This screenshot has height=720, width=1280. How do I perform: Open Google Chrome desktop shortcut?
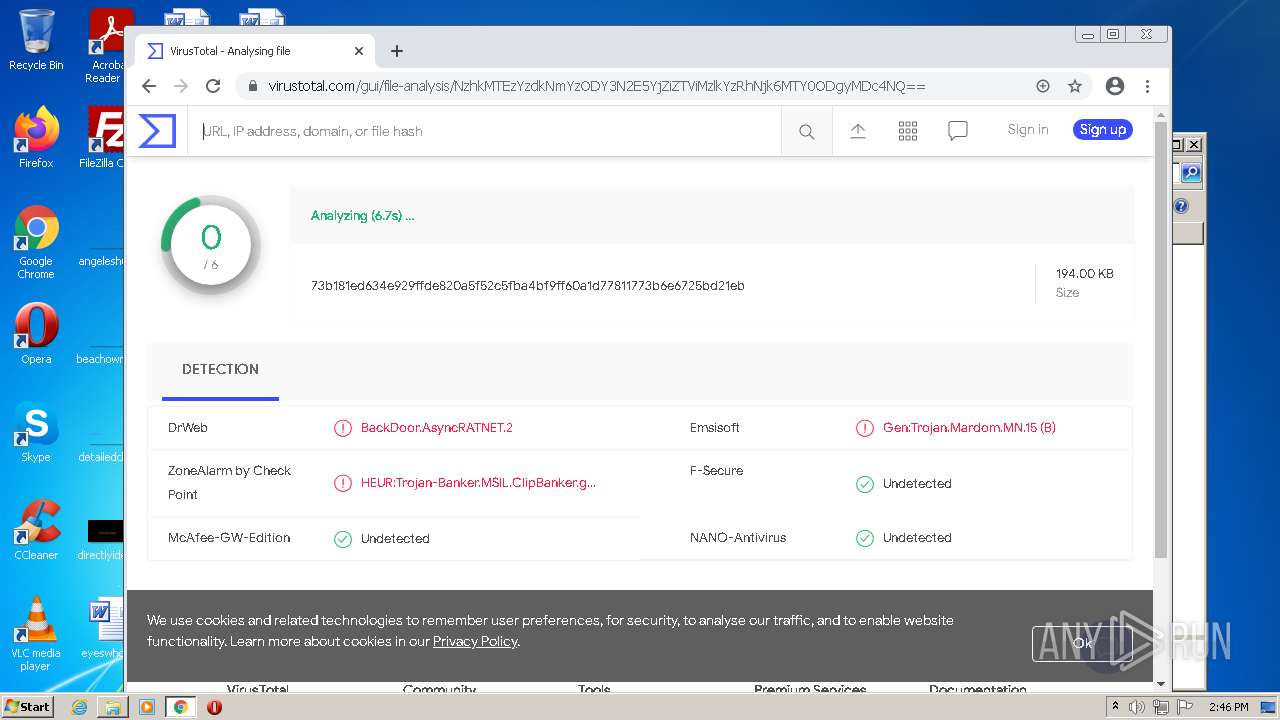pos(36,243)
